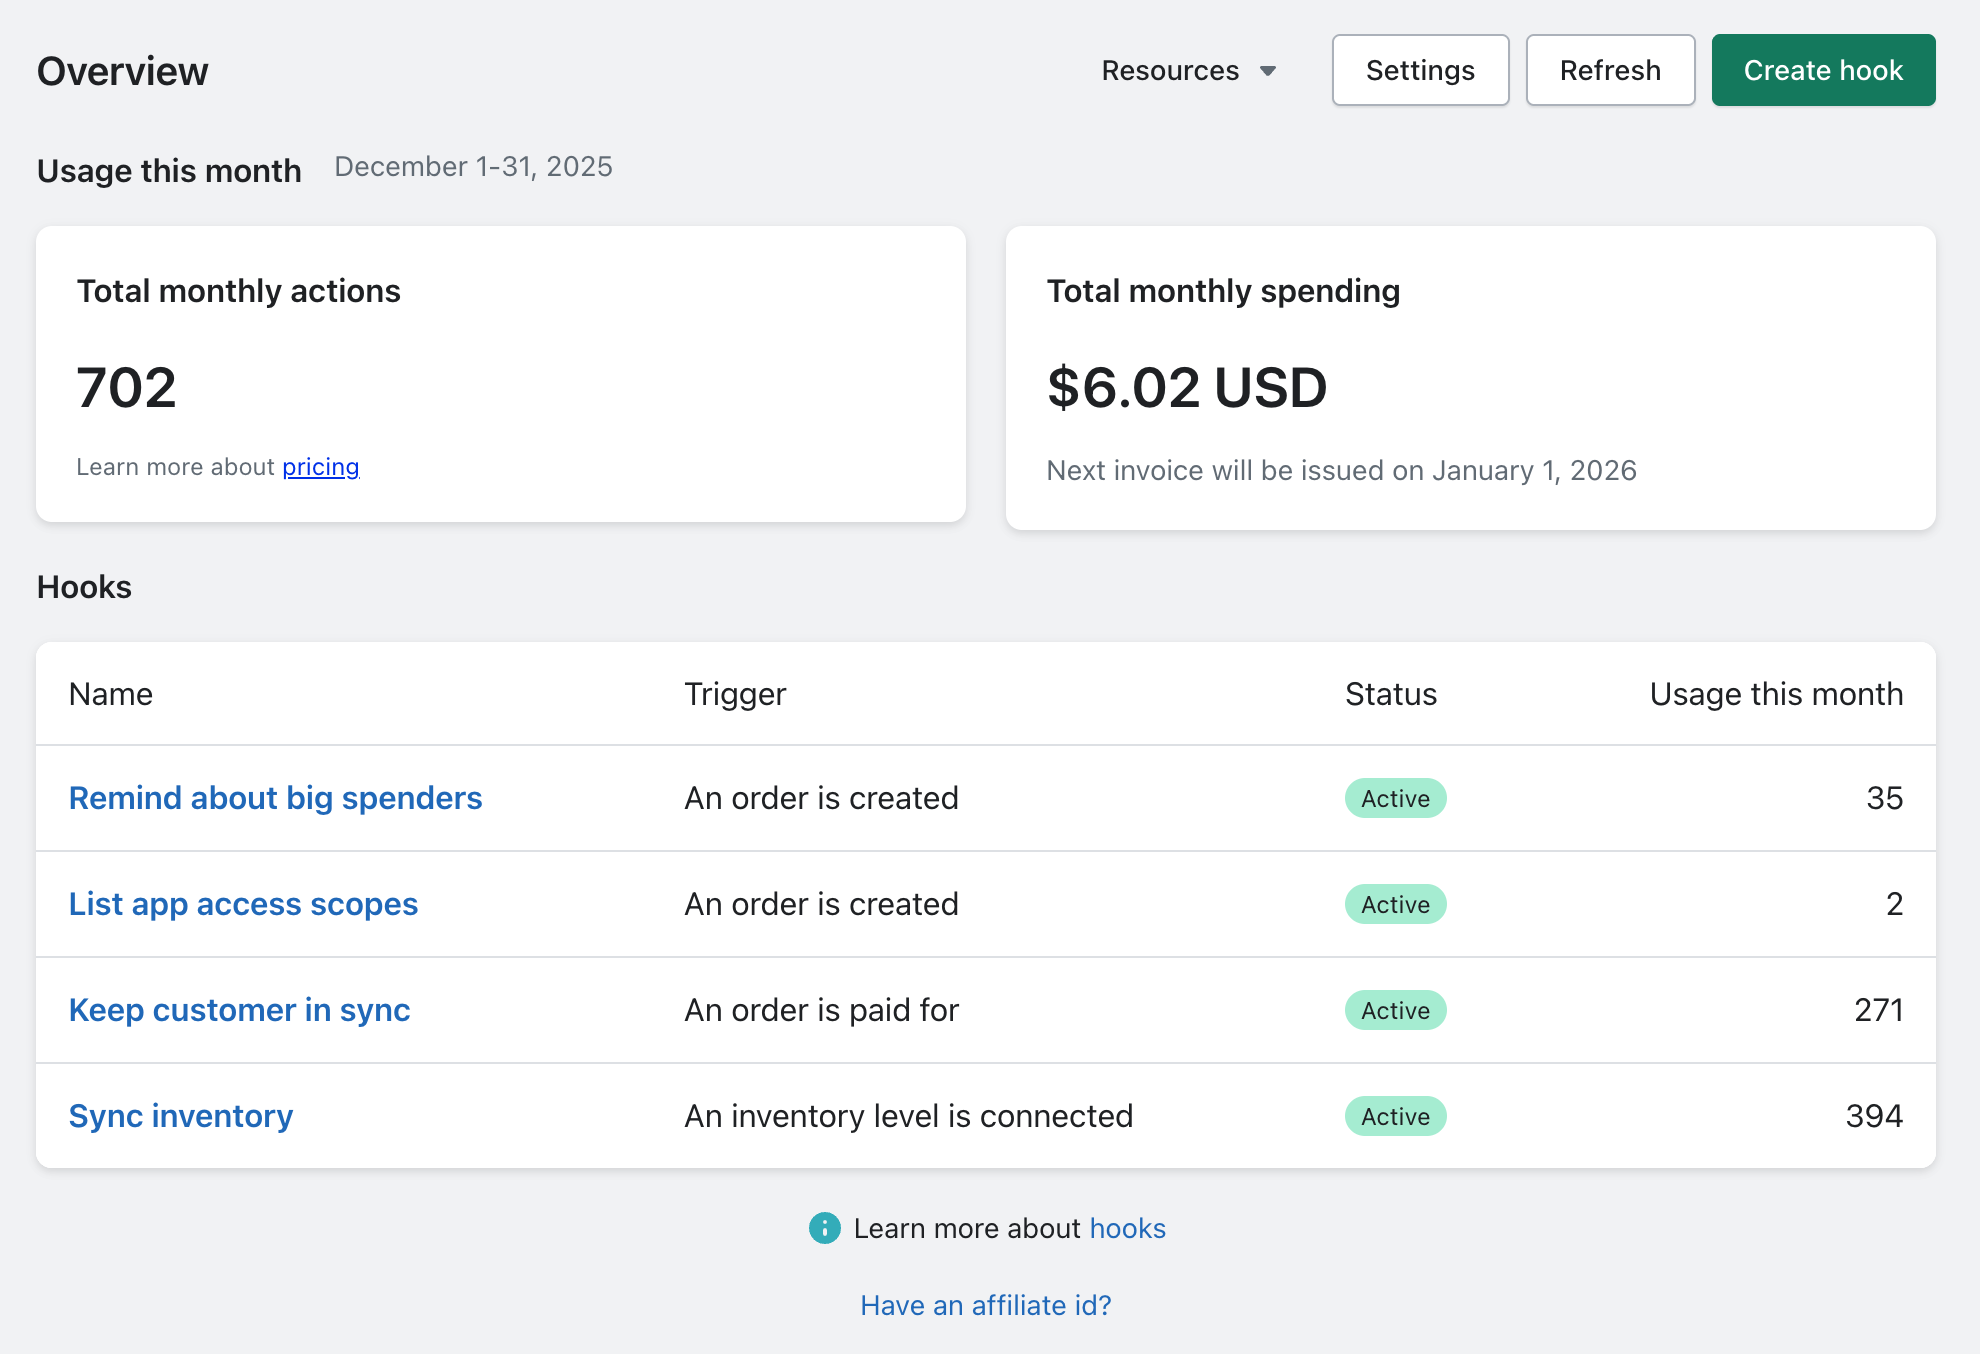The height and width of the screenshot is (1354, 1980).
Task: Toggle Active status of Remind about big spenders
Action: click(x=1395, y=798)
